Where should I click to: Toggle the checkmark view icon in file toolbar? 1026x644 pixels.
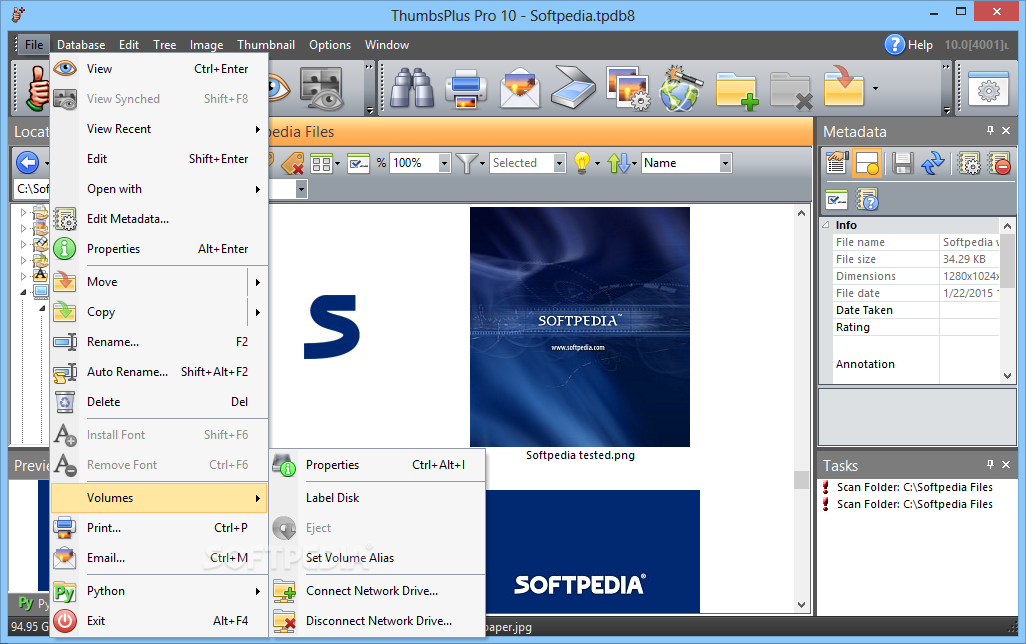click(x=359, y=163)
